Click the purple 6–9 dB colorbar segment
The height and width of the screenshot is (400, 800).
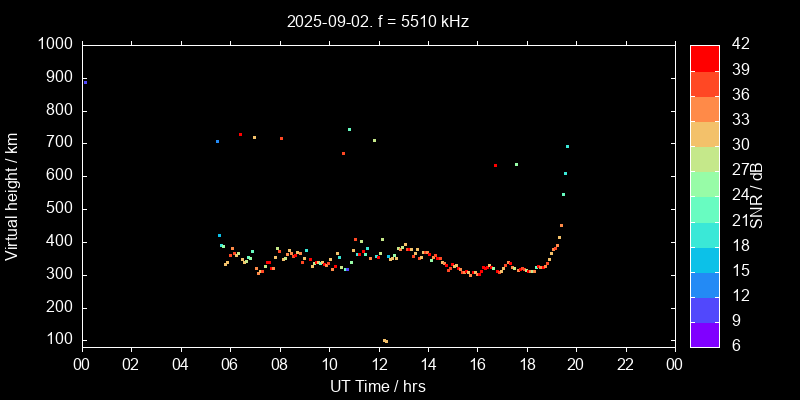pos(704,335)
